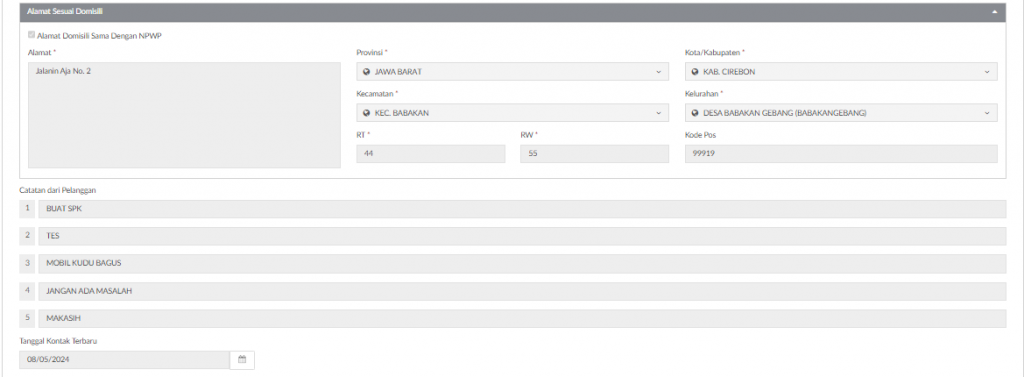The height and width of the screenshot is (377, 1024).
Task: Click the Kecamatan label
Action: (x=375, y=94)
